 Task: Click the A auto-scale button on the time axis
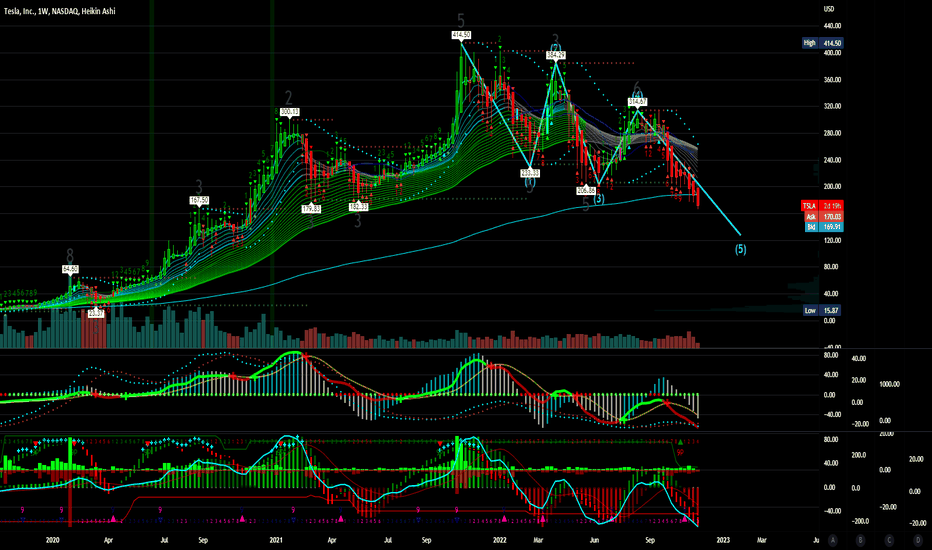[833, 540]
